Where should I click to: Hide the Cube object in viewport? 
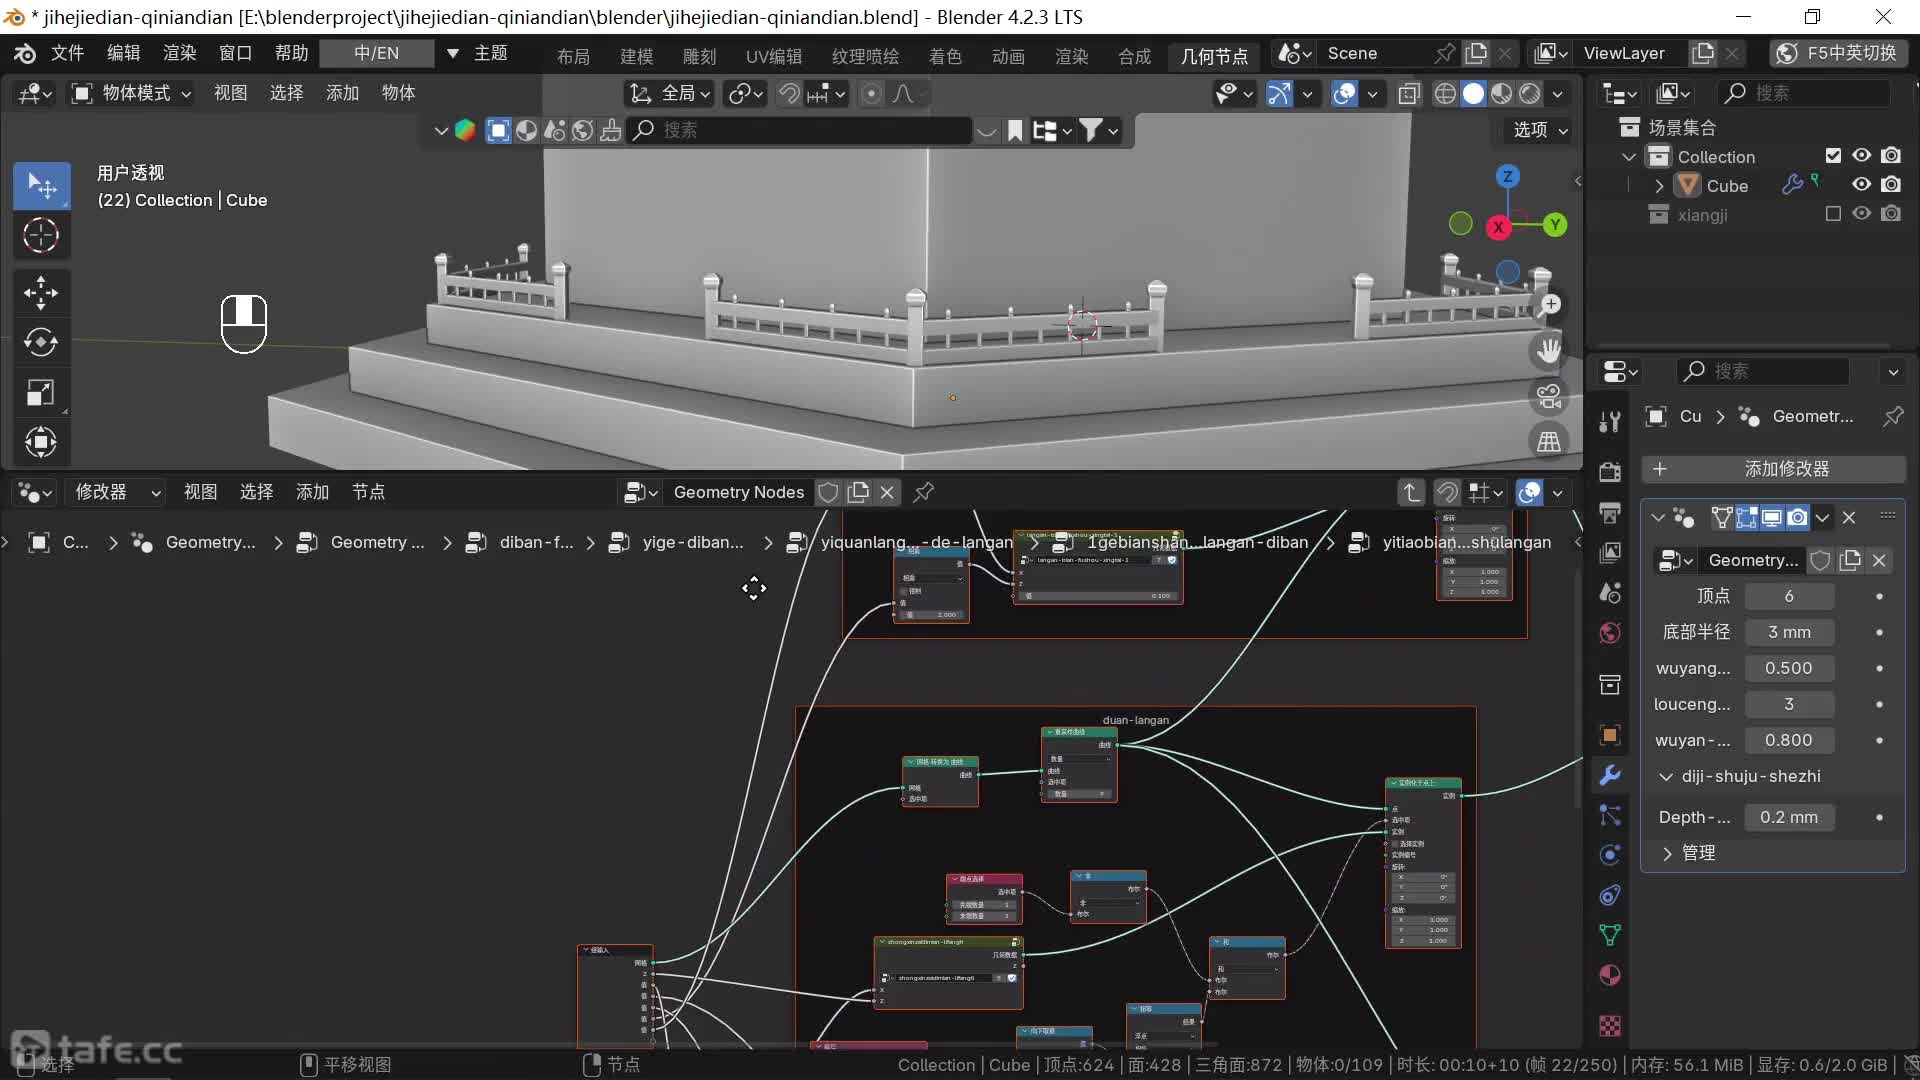click(1861, 185)
